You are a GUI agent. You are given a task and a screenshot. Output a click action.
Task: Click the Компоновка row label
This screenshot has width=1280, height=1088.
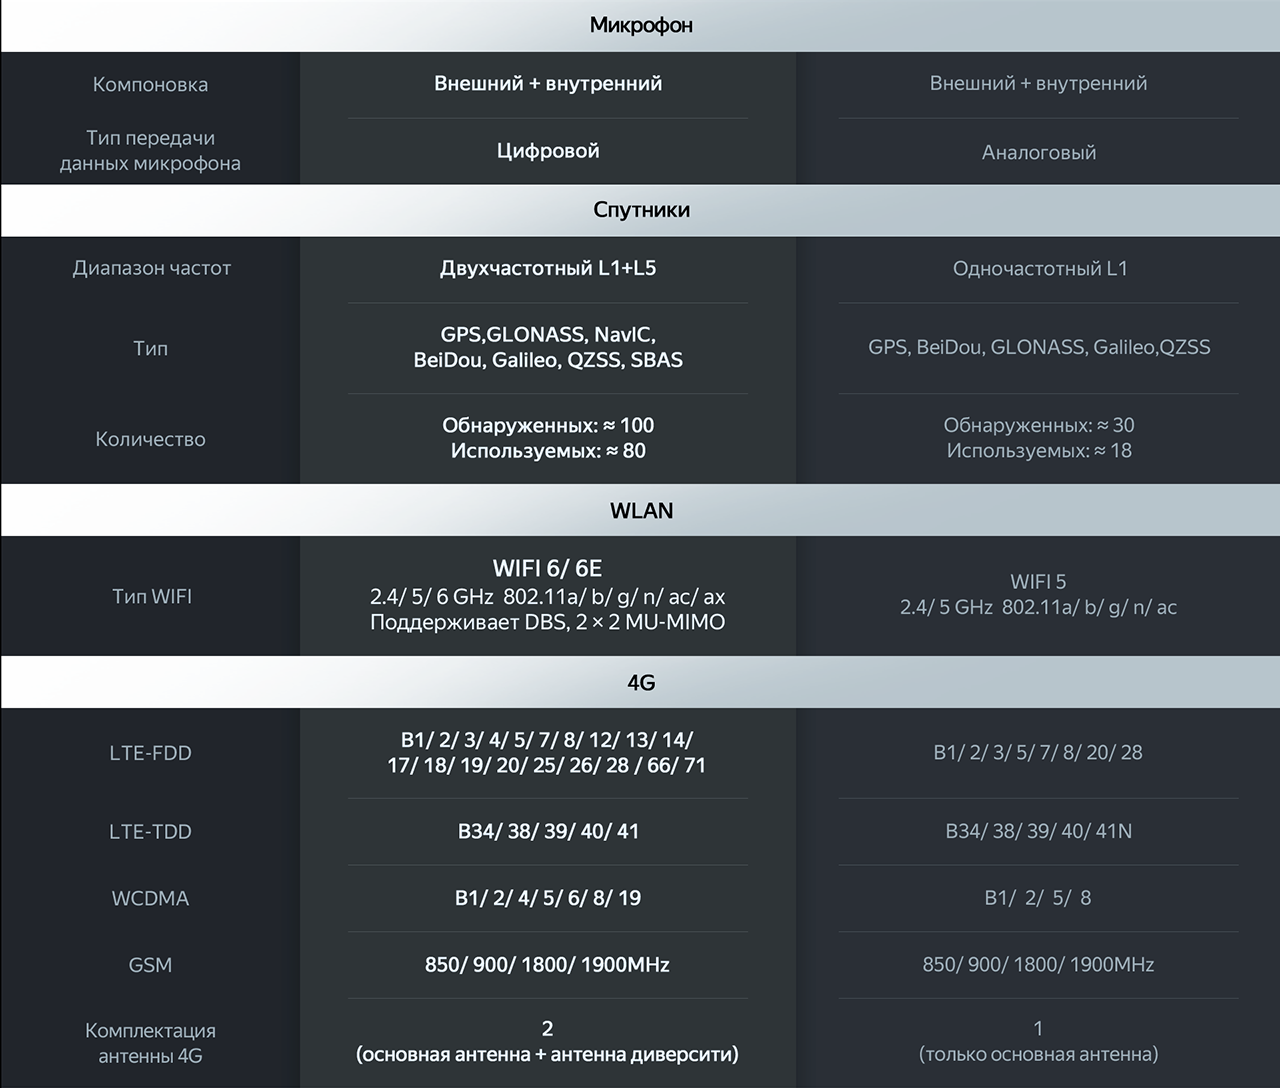click(150, 85)
